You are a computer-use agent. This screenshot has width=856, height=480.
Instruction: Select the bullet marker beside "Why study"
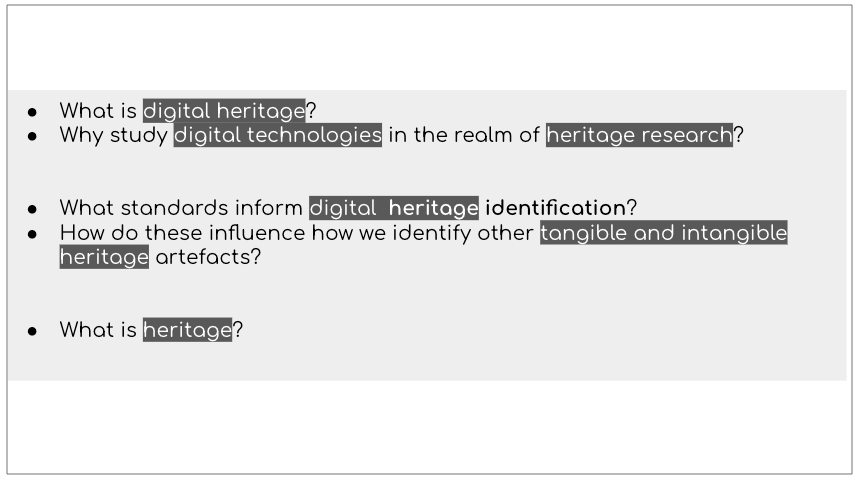(x=33, y=136)
